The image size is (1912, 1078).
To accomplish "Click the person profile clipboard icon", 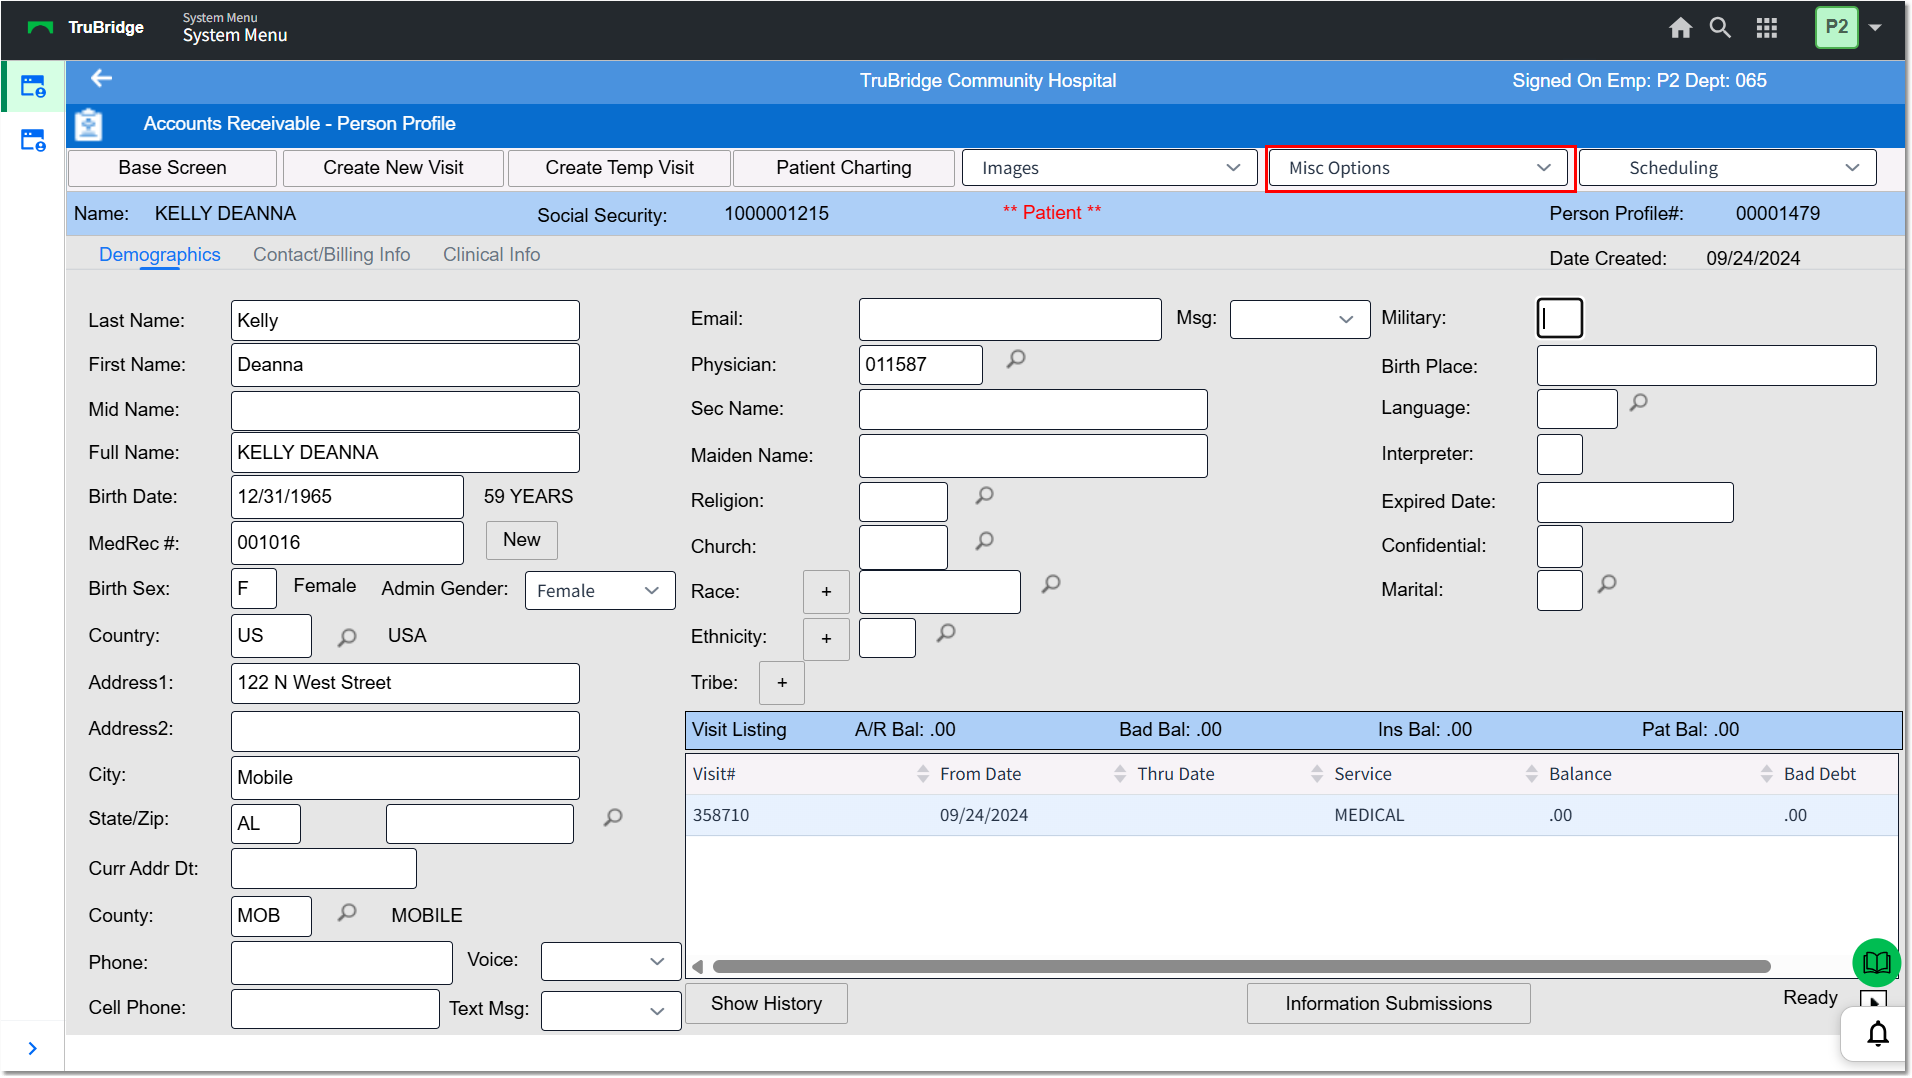I will coord(89,125).
